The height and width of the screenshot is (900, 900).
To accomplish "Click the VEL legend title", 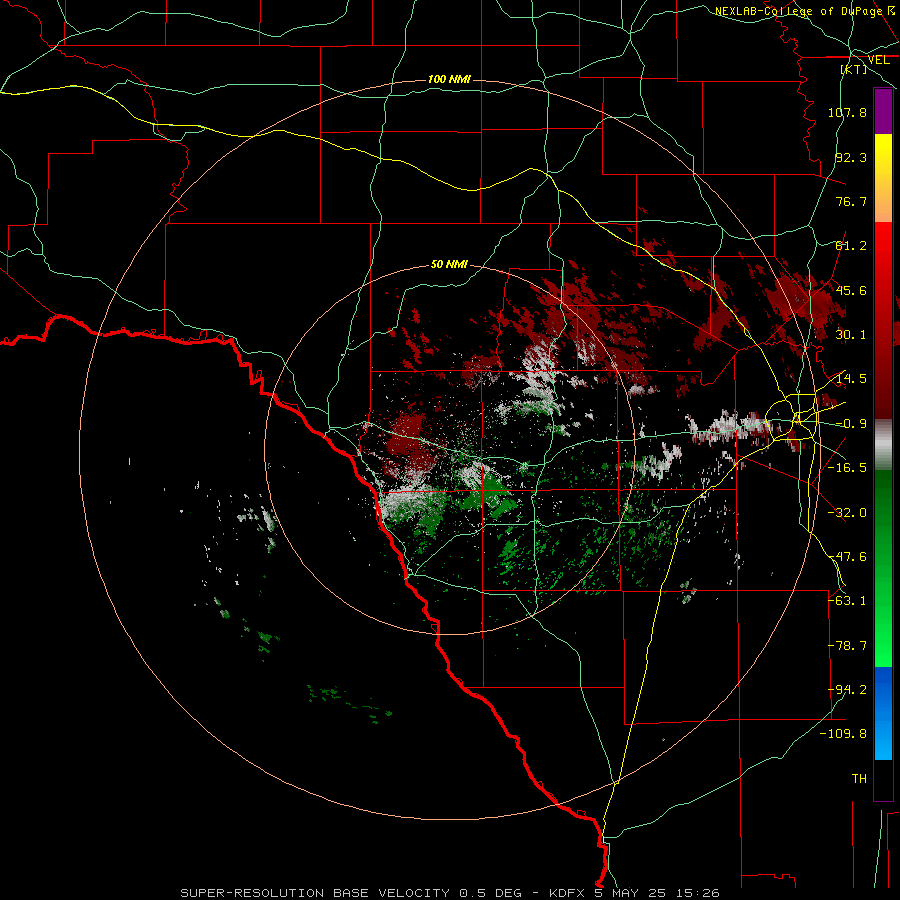I will 878,60.
